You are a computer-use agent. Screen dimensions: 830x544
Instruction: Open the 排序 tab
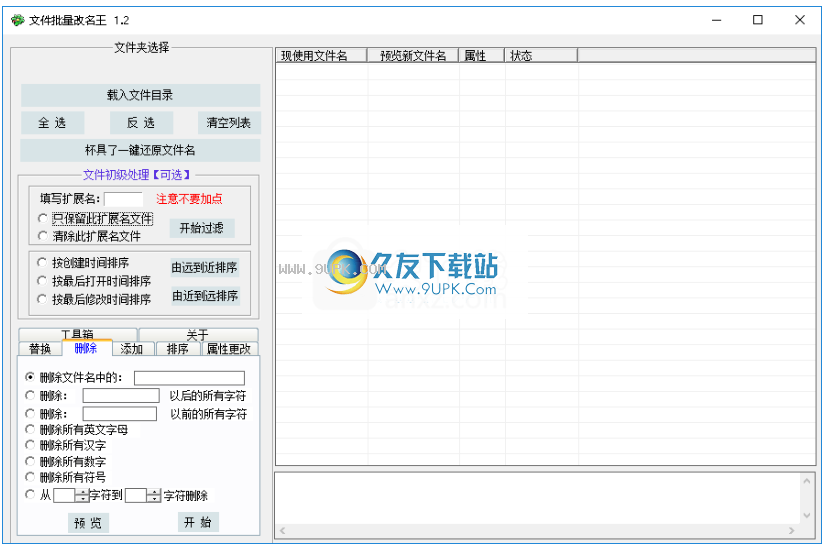click(x=178, y=349)
